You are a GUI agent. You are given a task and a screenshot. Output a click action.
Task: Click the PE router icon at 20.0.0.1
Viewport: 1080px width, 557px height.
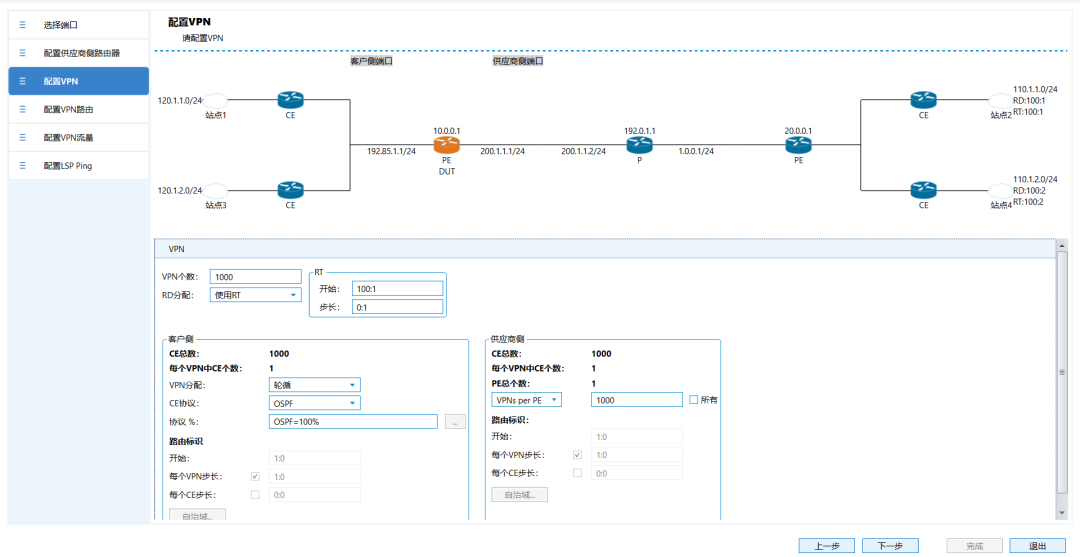(x=798, y=147)
